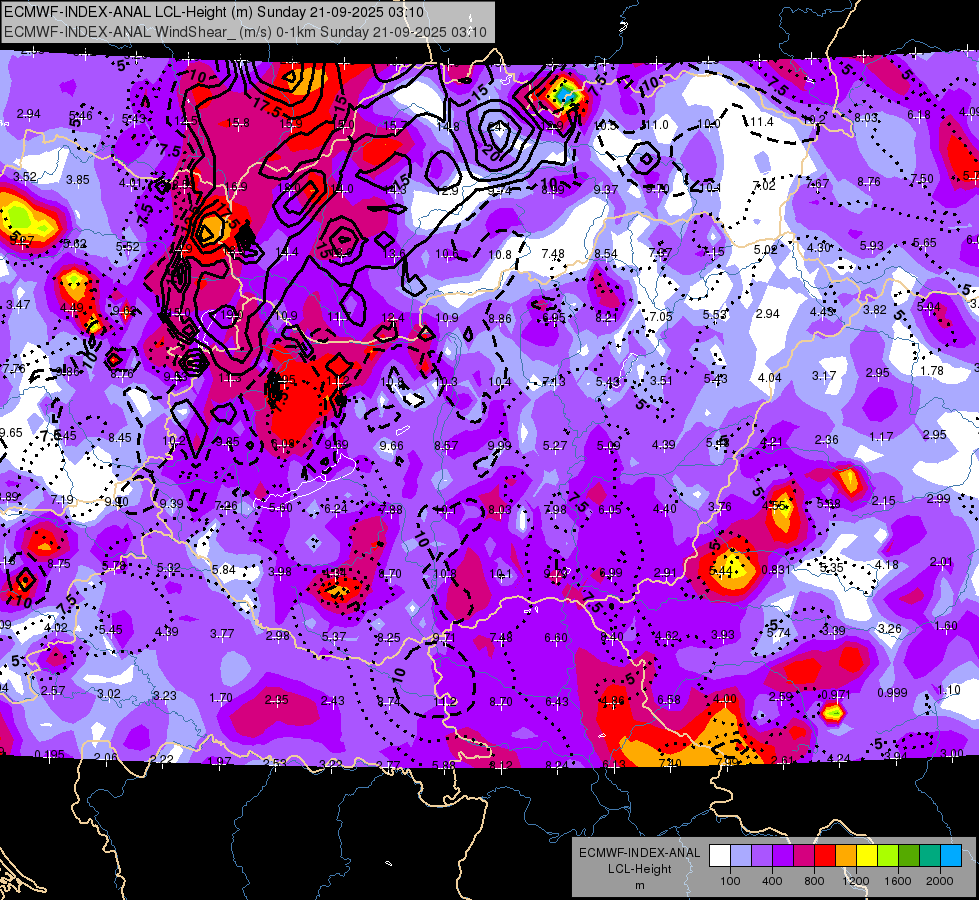The image size is (979, 900).
Task: Click the magenta legend color swatch
Action: click(x=804, y=856)
